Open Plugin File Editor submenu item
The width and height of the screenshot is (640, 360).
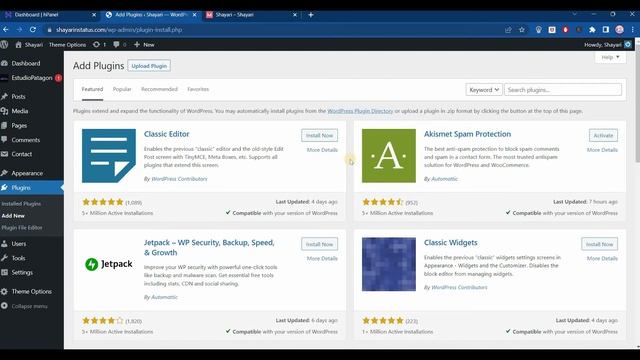click(22, 227)
